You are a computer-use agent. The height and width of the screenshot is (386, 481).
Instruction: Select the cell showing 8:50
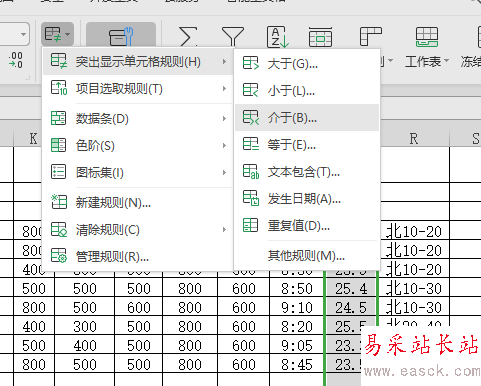pyautogui.click(x=297, y=288)
